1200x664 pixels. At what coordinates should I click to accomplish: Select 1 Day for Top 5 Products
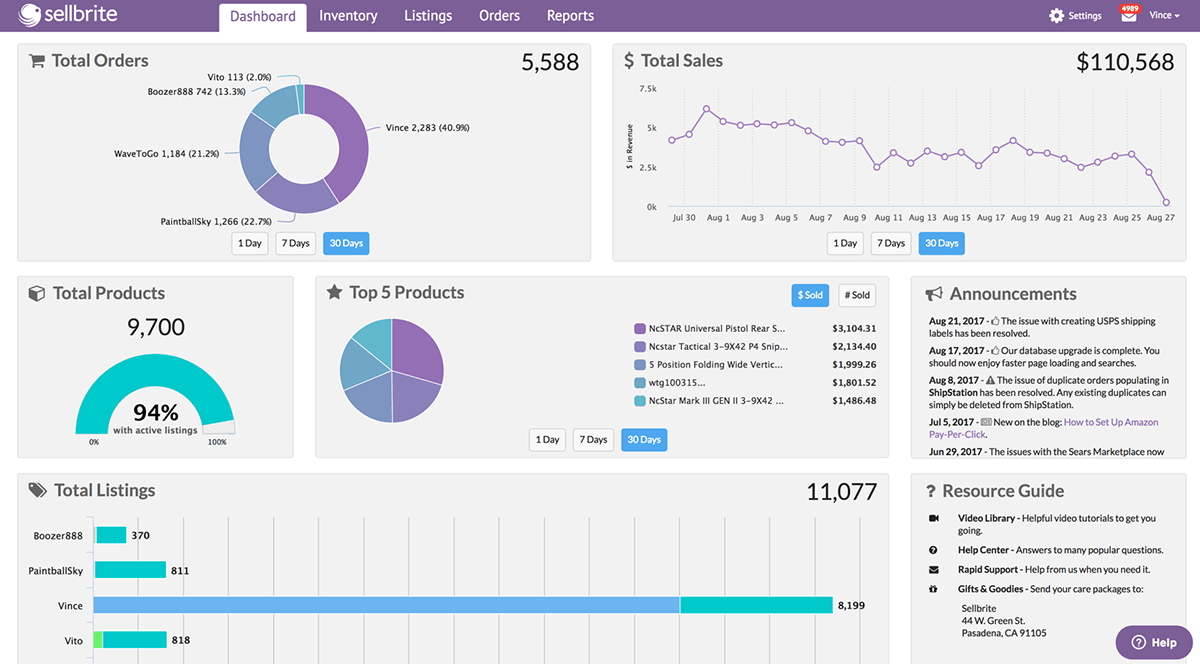tap(547, 439)
